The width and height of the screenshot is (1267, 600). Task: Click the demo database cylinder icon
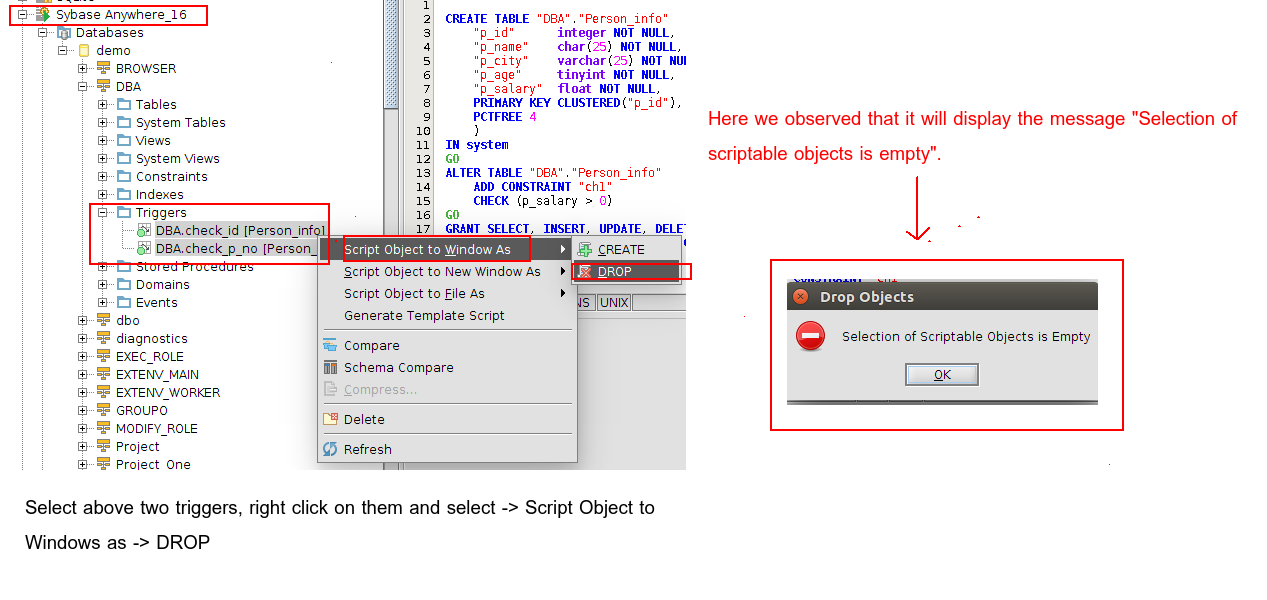pyautogui.click(x=84, y=51)
